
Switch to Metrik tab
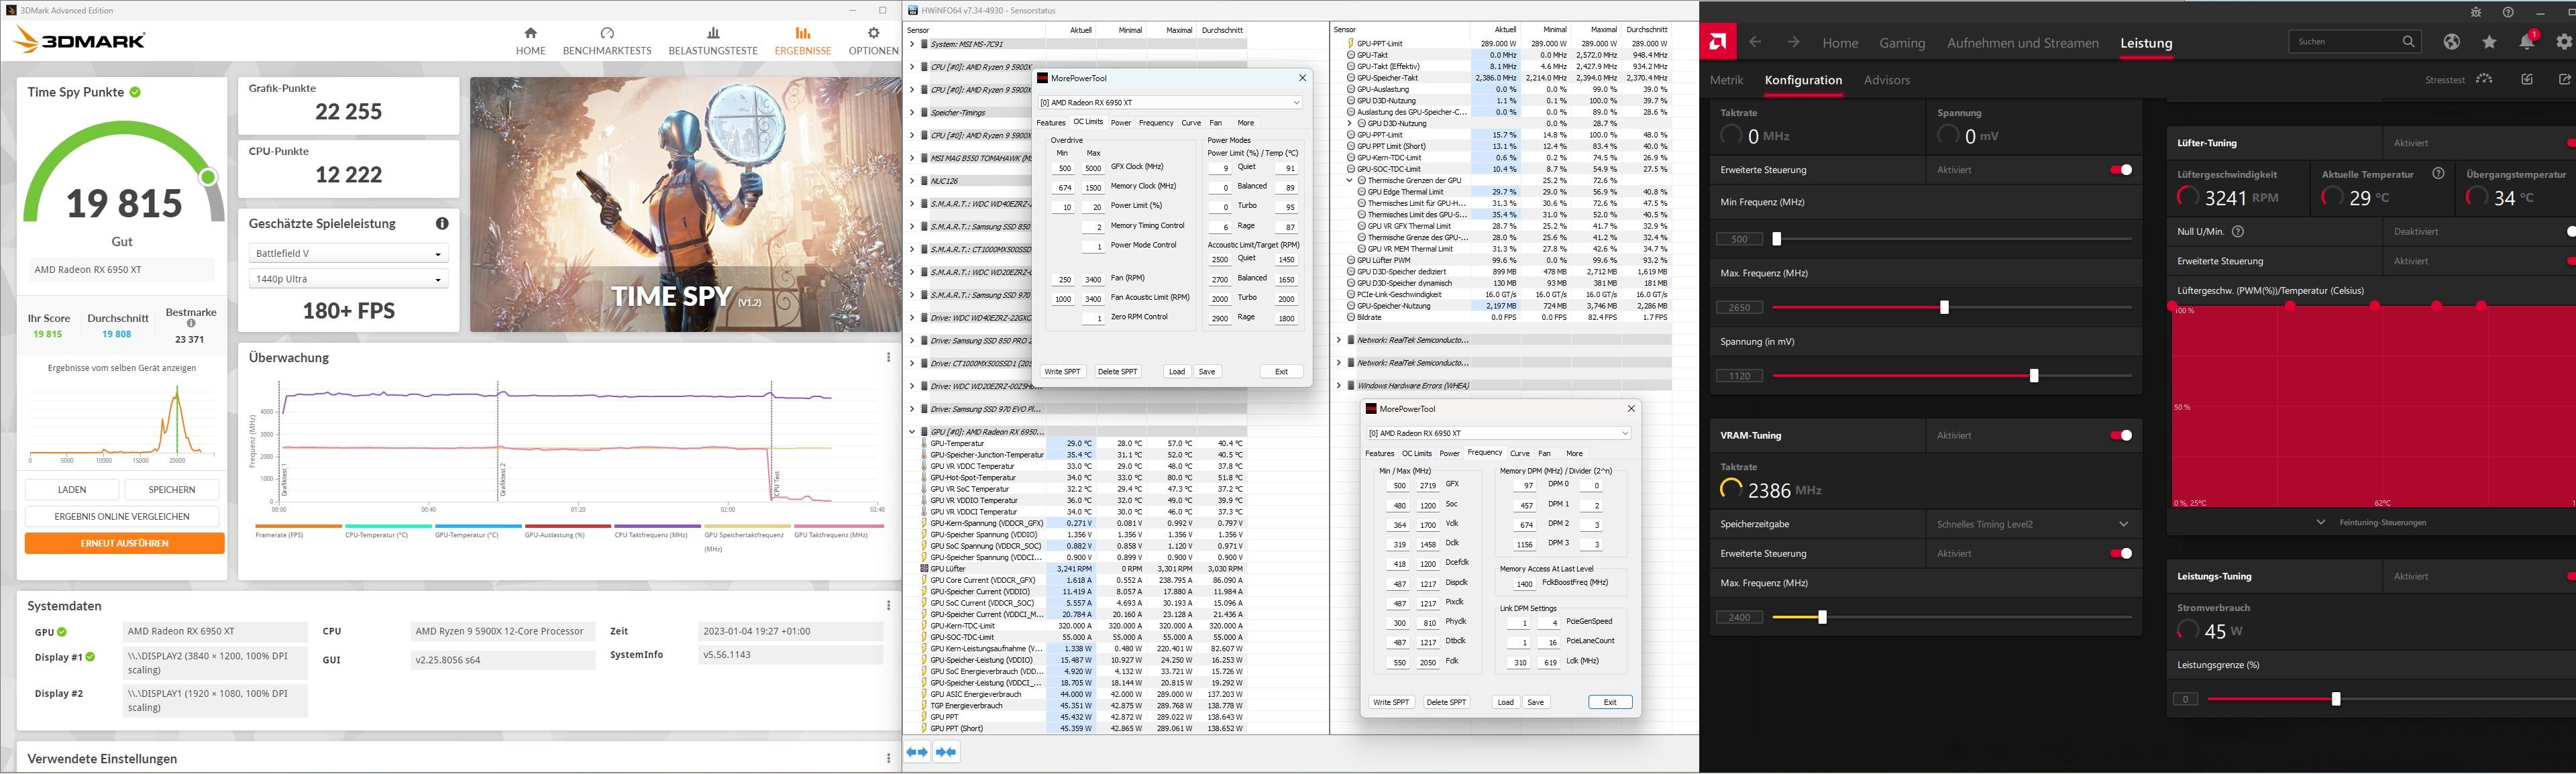tap(1726, 80)
